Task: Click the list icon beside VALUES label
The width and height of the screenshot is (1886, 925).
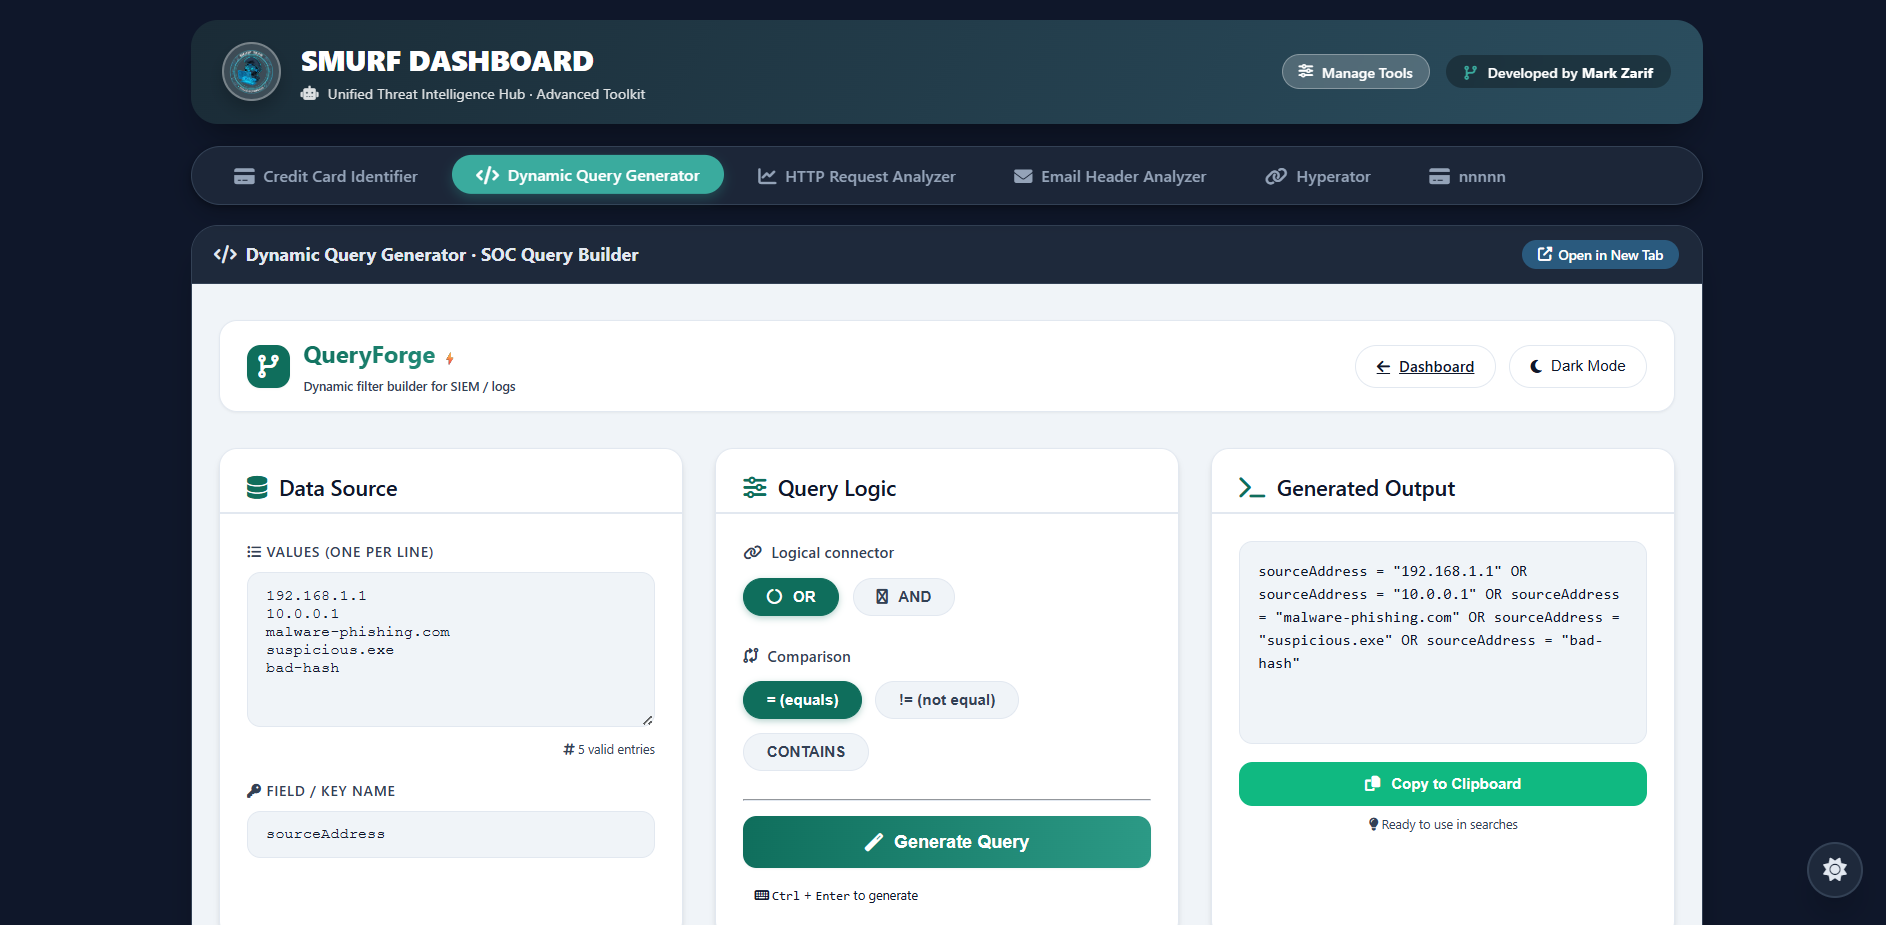Action: [x=254, y=552]
